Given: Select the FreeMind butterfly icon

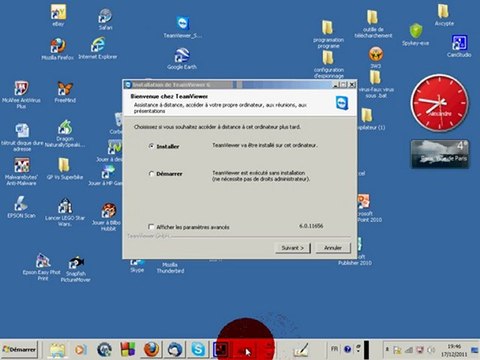Looking at the screenshot, I should coord(65,92).
